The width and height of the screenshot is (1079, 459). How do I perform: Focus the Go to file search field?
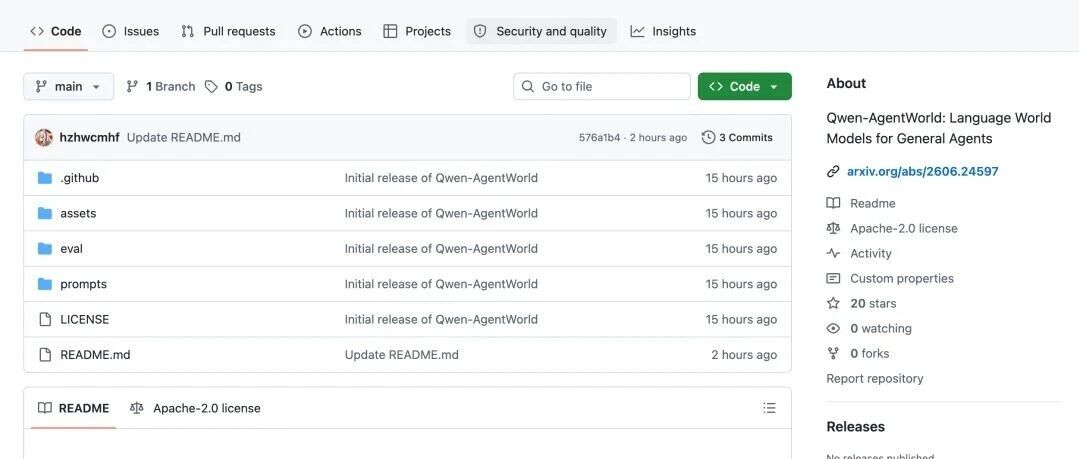[x=601, y=87]
